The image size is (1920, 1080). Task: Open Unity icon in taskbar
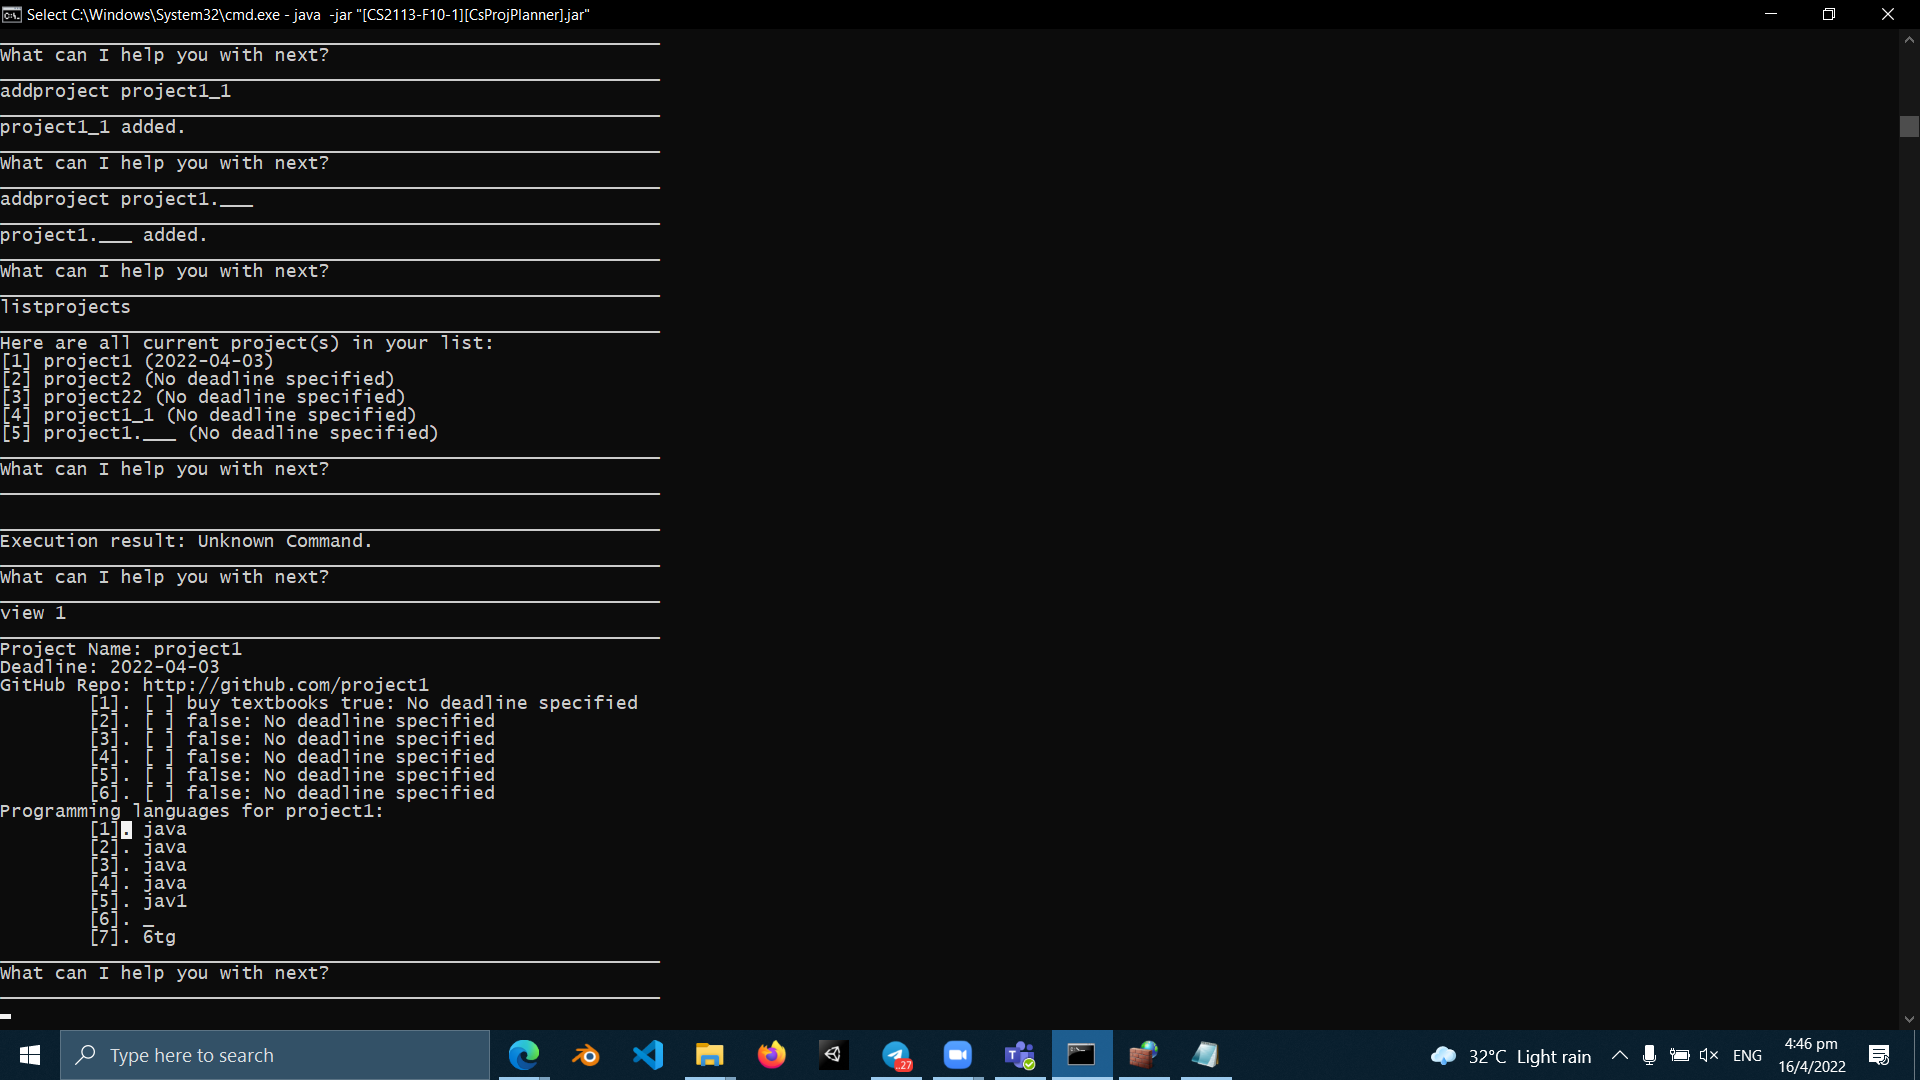833,1055
